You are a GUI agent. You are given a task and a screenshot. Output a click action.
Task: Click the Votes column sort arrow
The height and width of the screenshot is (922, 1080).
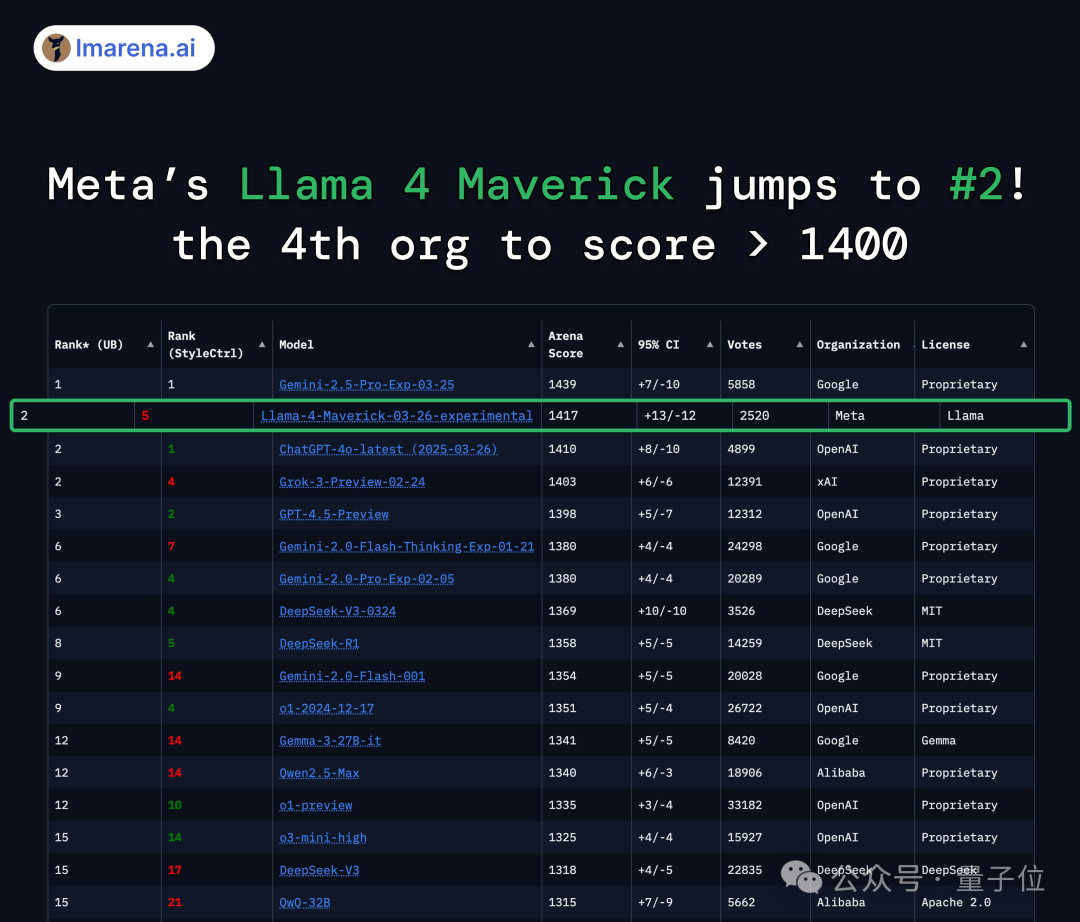799,344
